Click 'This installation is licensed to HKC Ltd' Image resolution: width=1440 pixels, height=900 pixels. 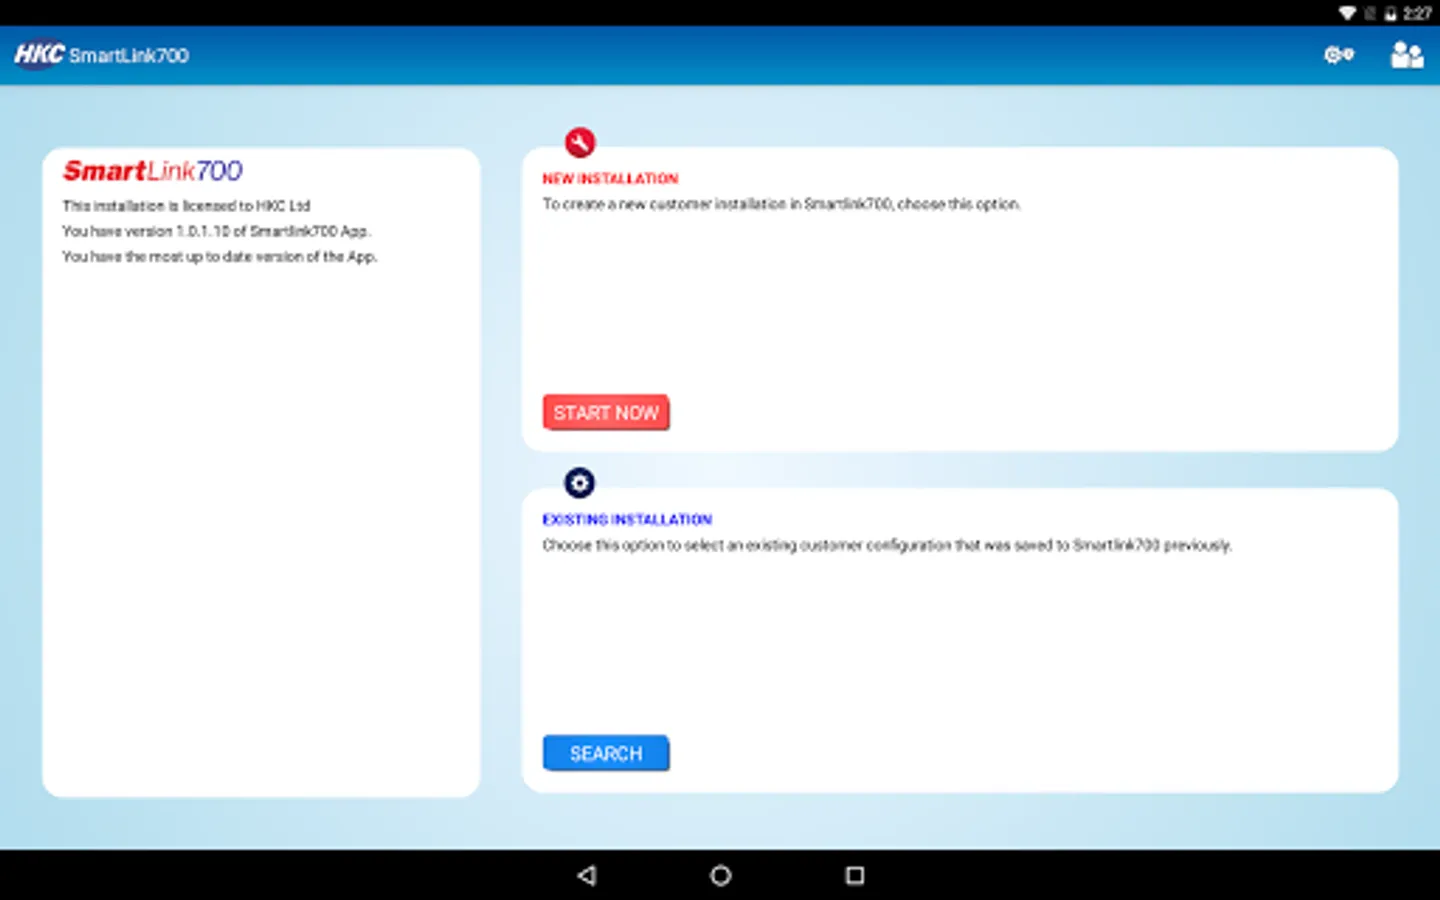tap(186, 205)
